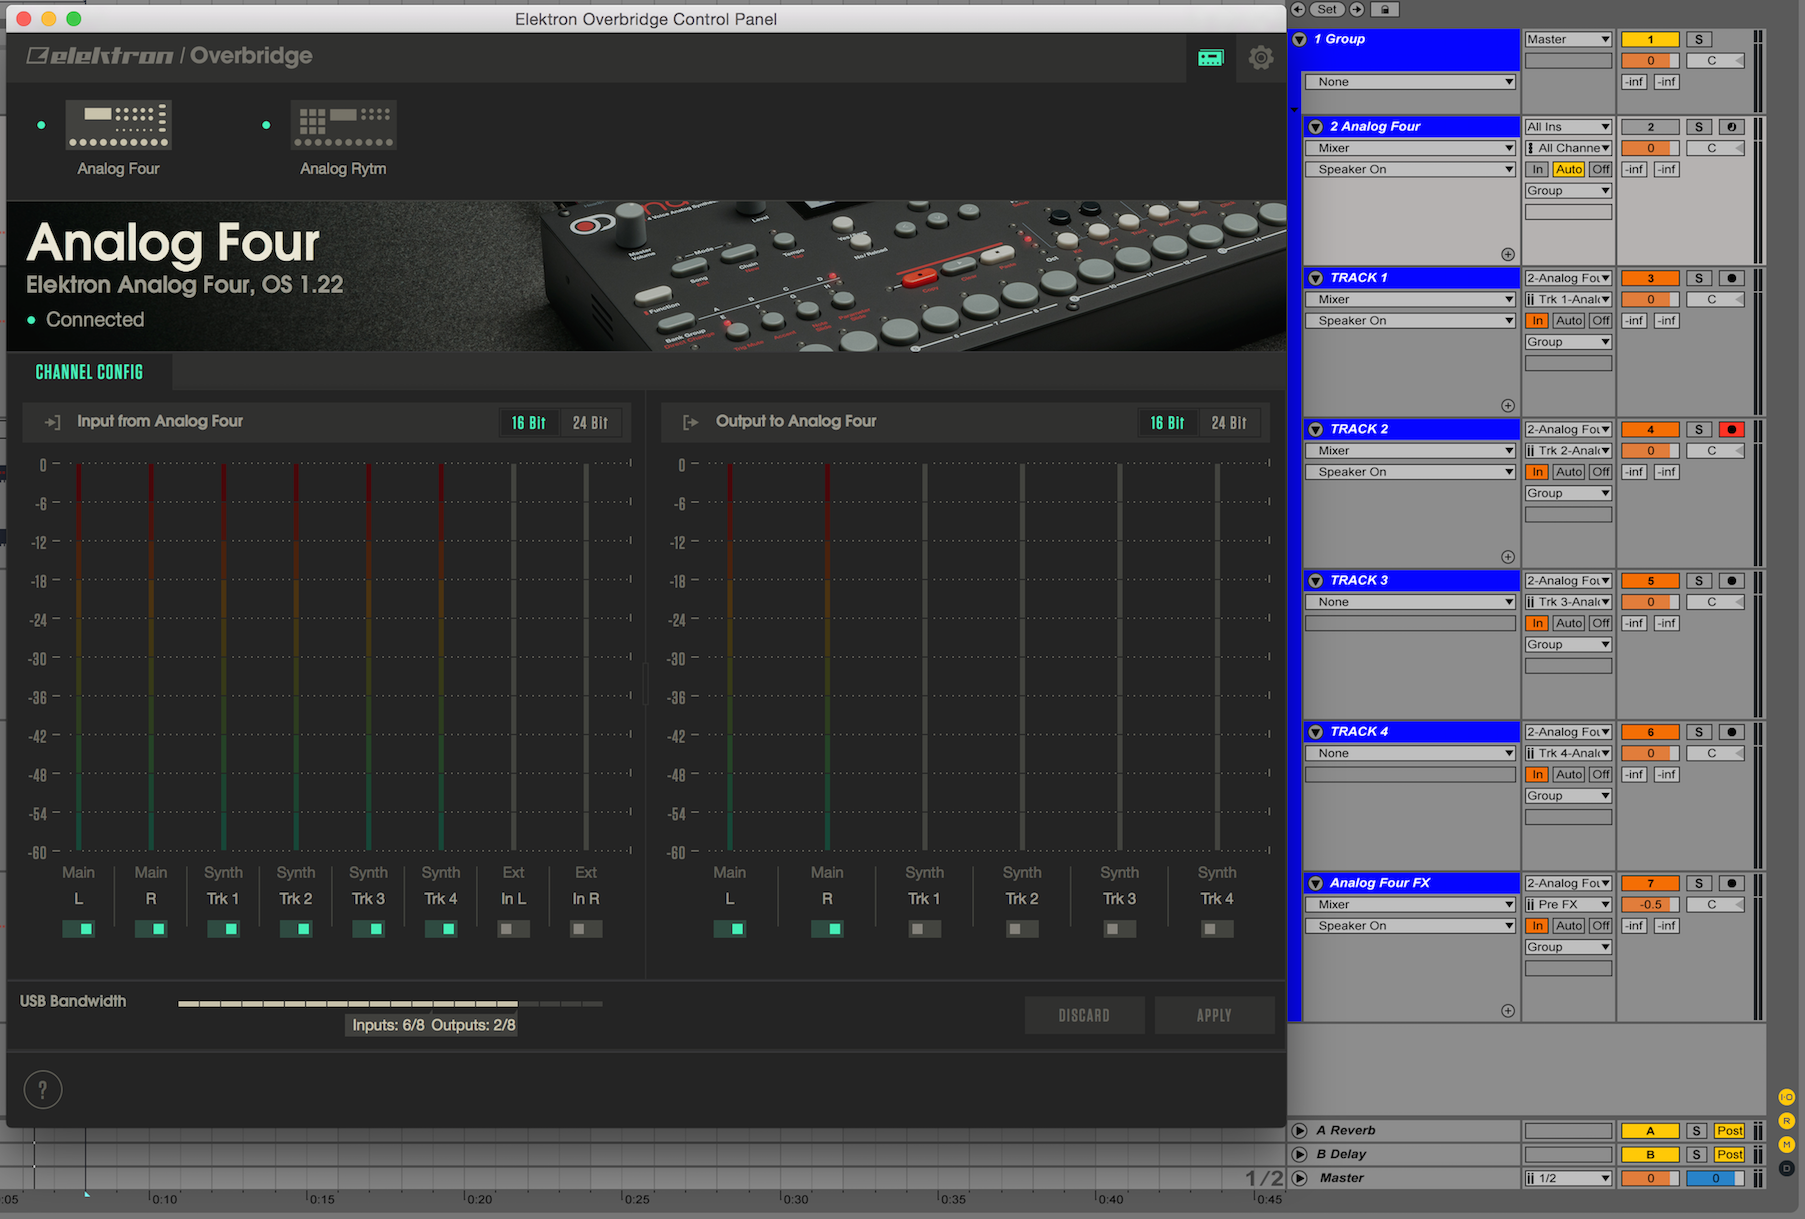
Task: Open Speaker On dropdown in TRACK 2
Action: [x=1410, y=472]
